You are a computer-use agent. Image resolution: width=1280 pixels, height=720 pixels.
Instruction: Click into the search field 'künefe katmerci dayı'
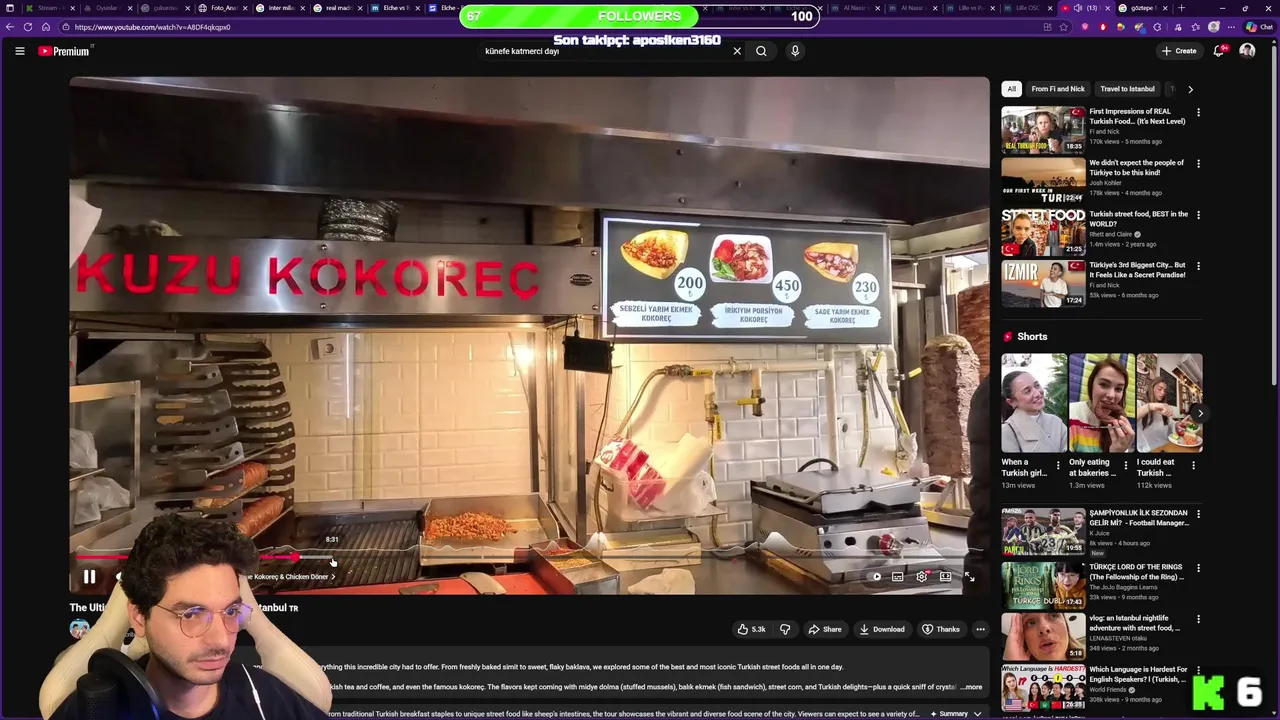[x=605, y=51]
